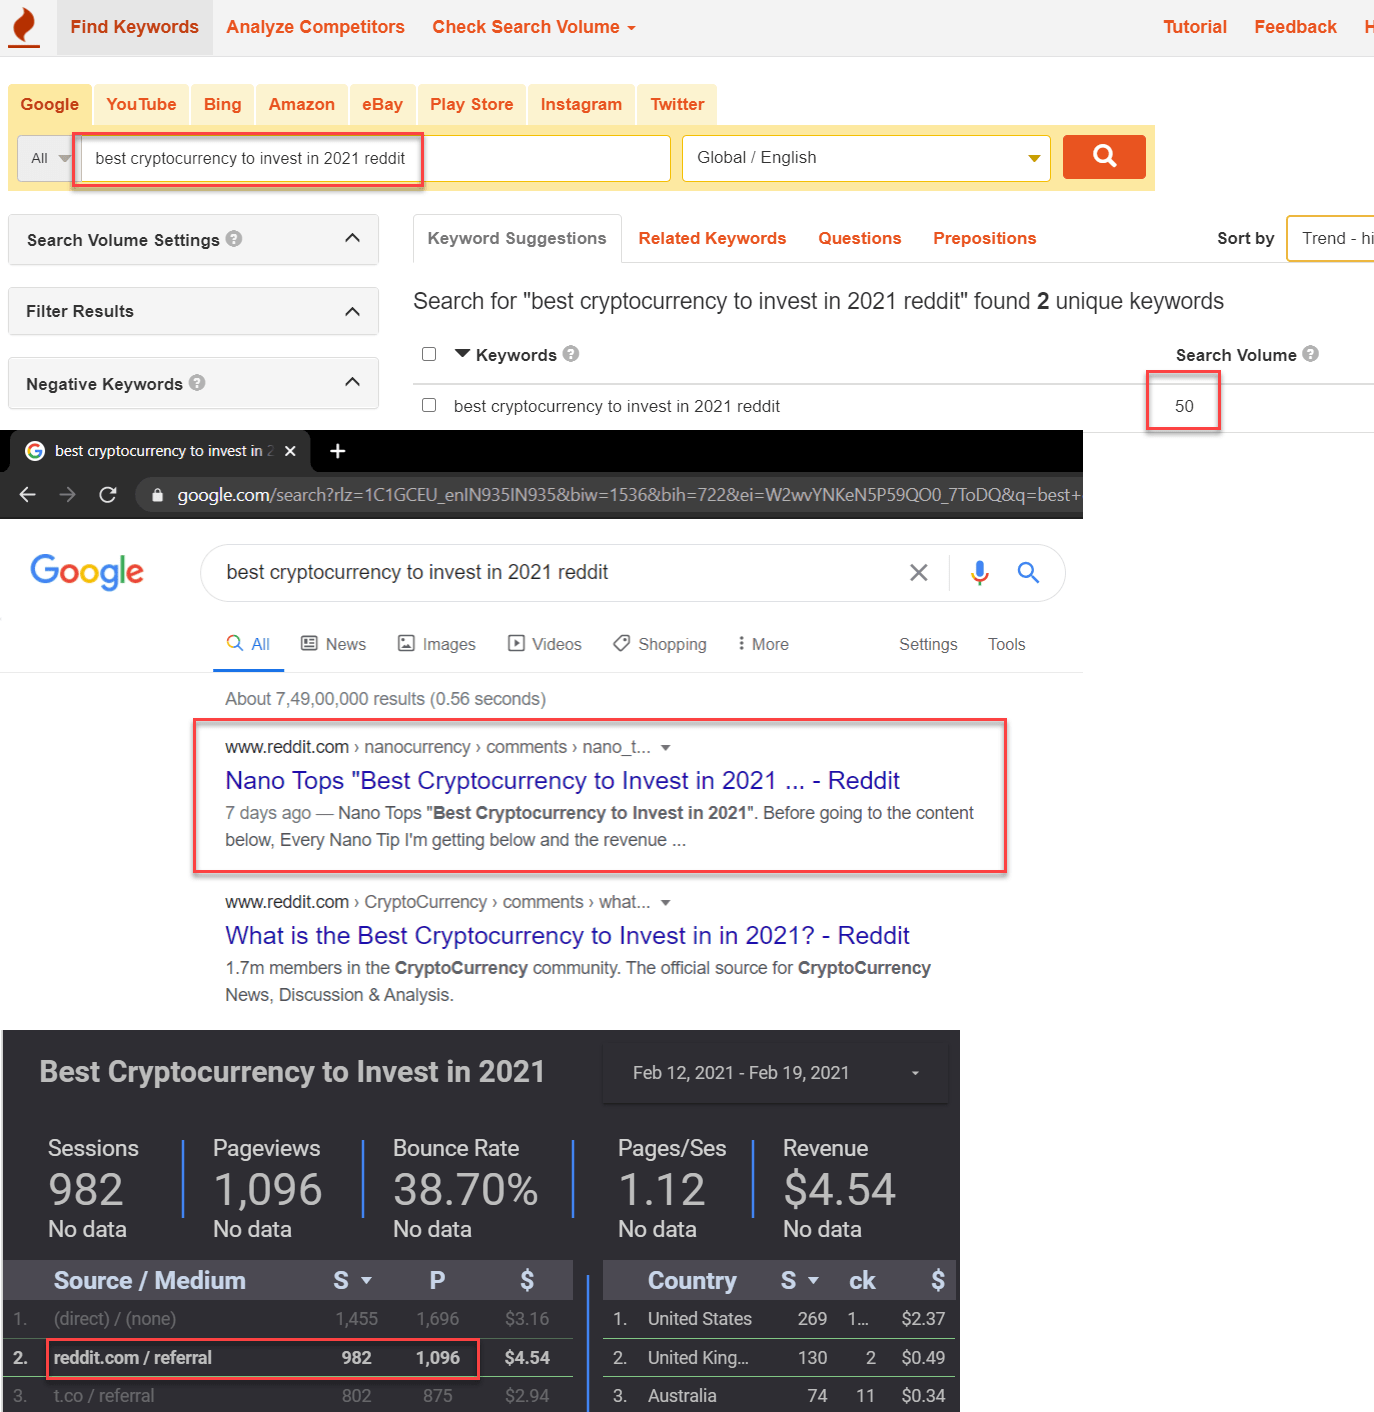Click Google Settings link
Image resolution: width=1374 pixels, height=1412 pixels.
[x=928, y=644]
